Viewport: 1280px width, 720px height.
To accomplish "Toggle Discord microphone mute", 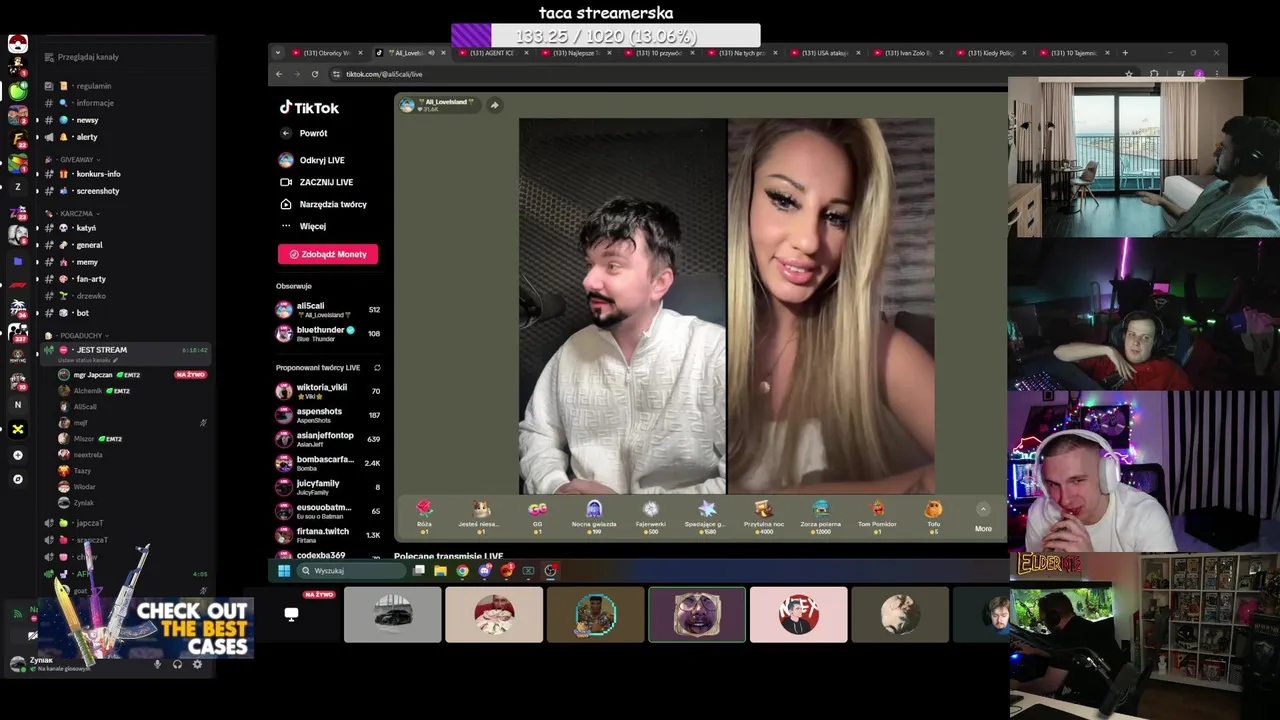I will pos(157,664).
